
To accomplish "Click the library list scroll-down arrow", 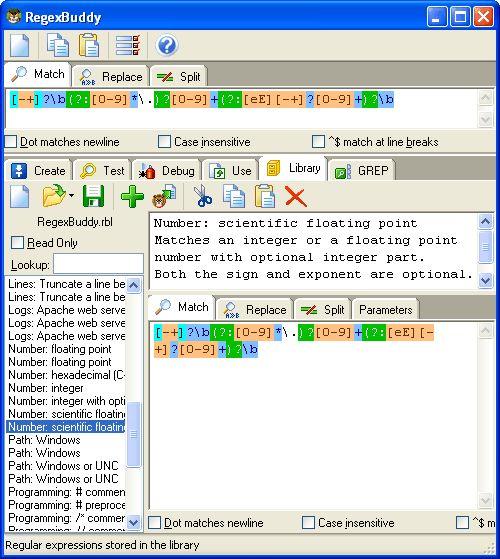I will (134, 523).
